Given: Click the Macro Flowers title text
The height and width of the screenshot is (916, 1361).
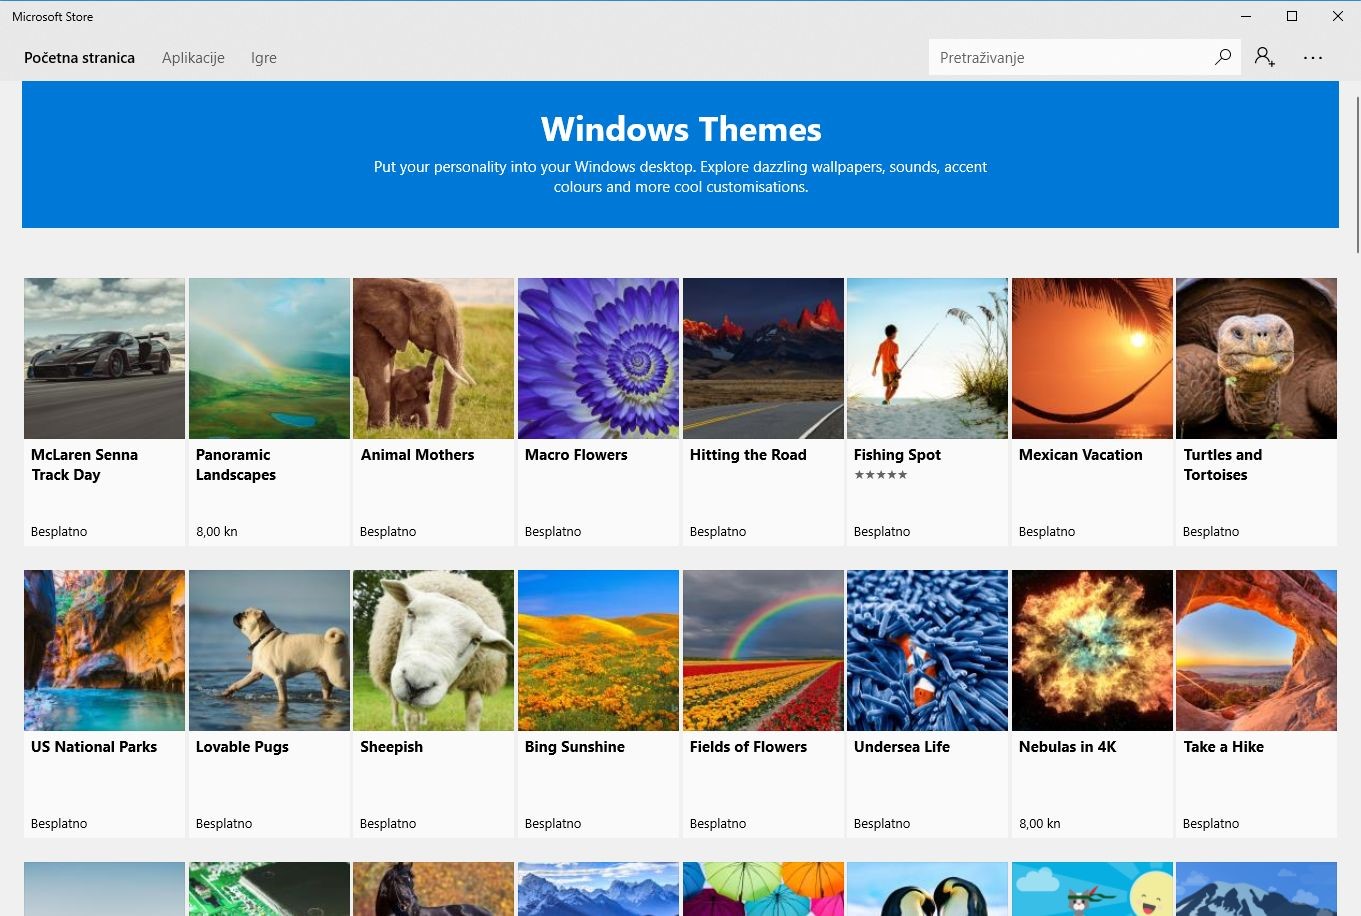Looking at the screenshot, I should click(576, 454).
